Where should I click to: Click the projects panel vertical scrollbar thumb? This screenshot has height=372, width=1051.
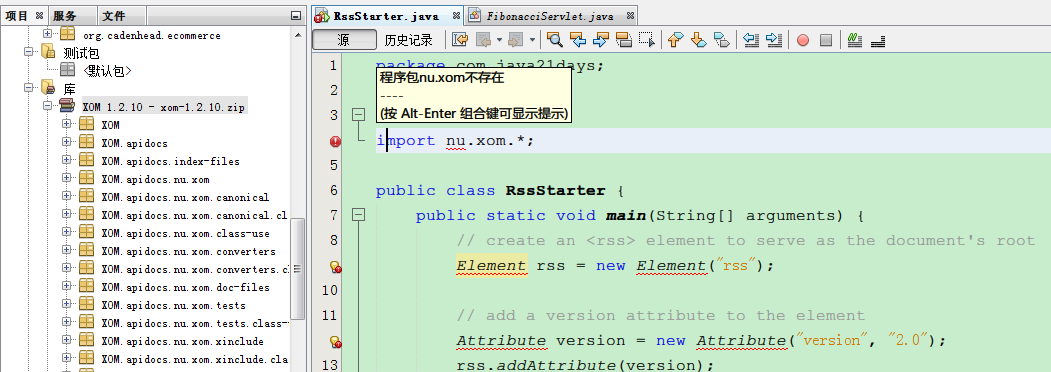coord(298,268)
